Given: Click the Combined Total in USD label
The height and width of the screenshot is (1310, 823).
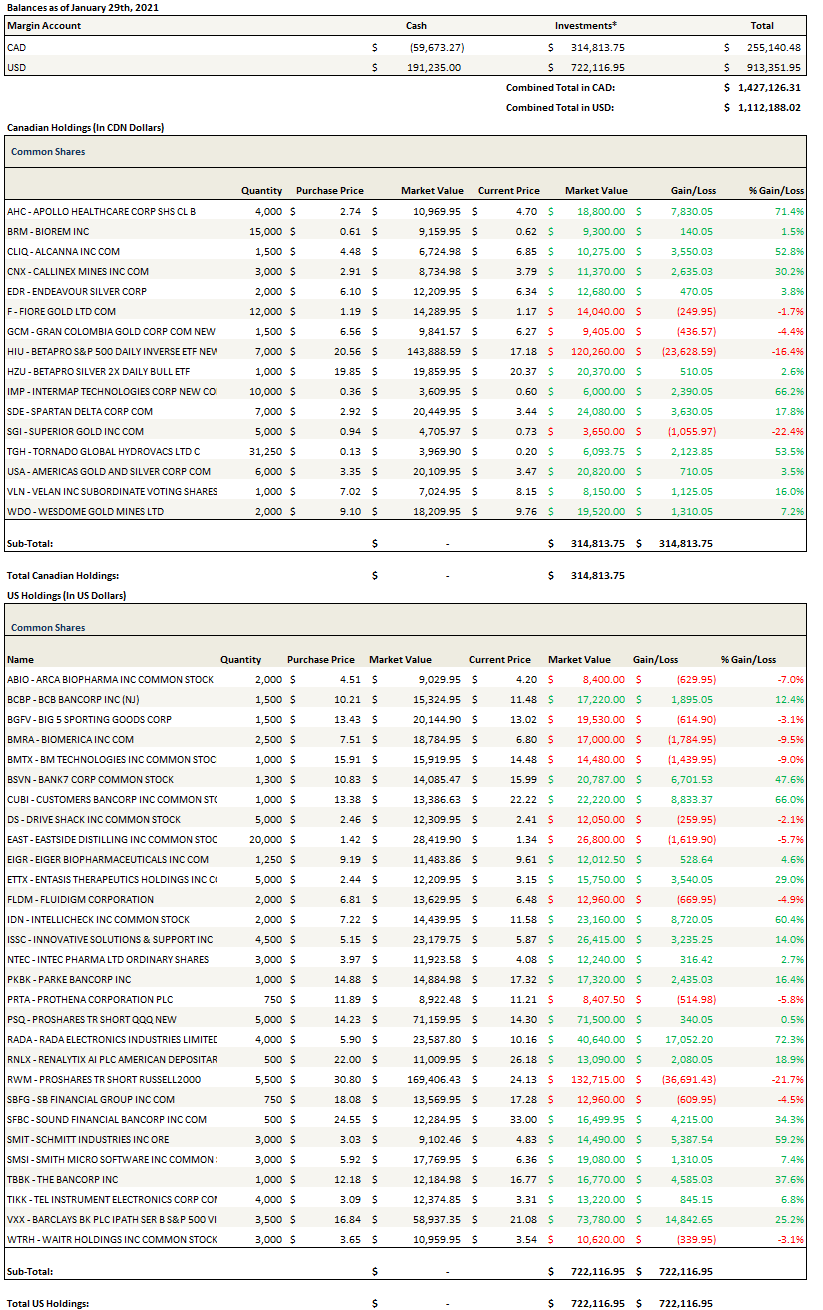Looking at the screenshot, I should [x=560, y=107].
